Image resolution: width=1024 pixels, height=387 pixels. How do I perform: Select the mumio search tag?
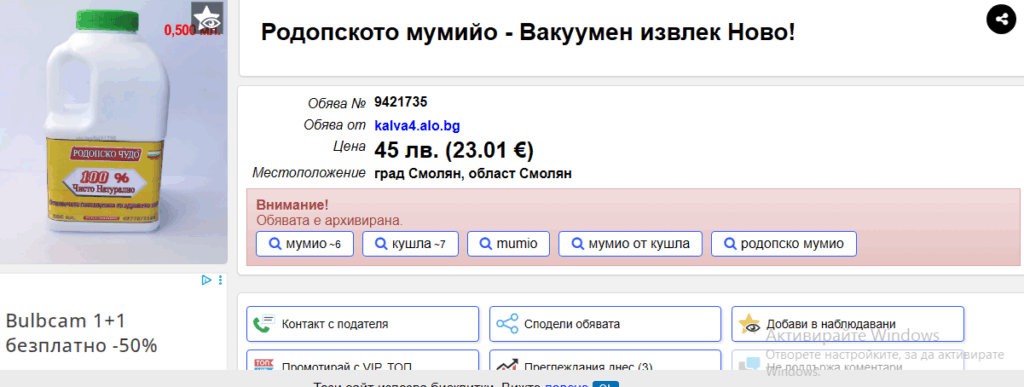tap(509, 244)
